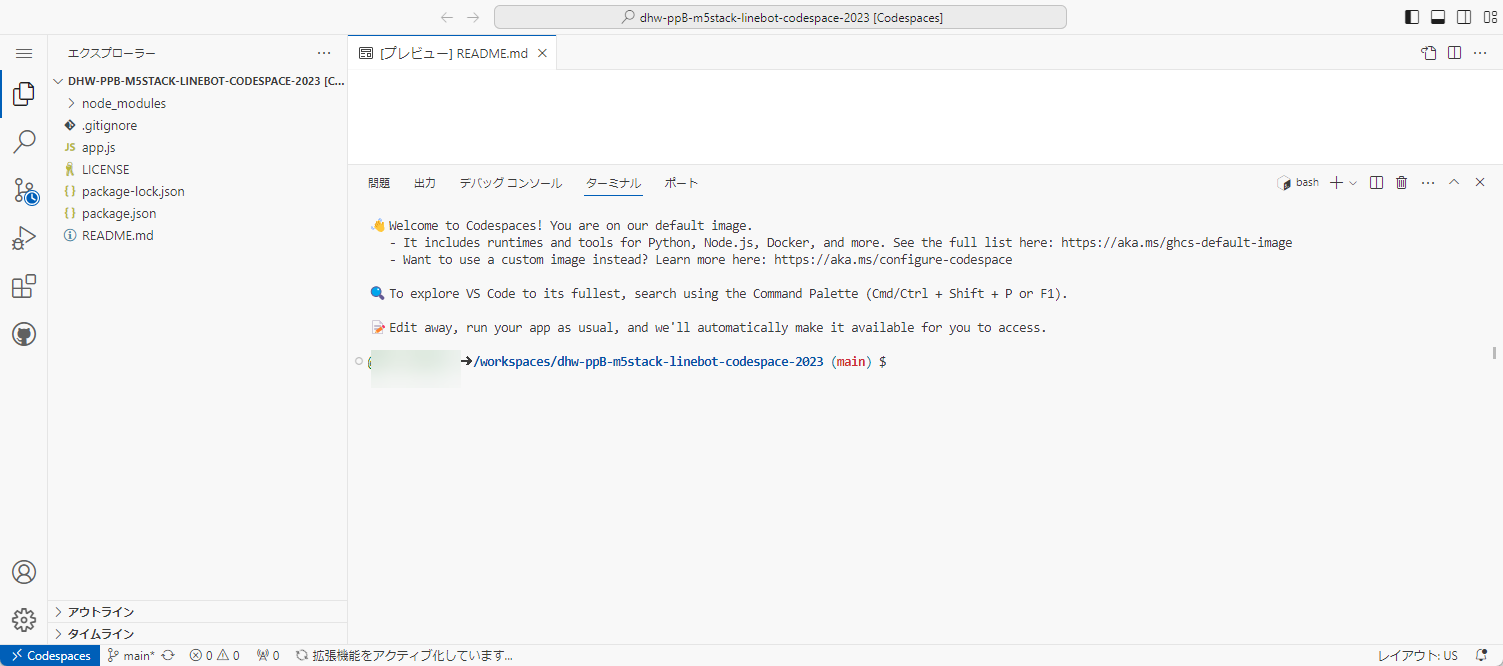This screenshot has height=666, width=1503.
Task: Open the LICENSE file
Action: [198, 169]
